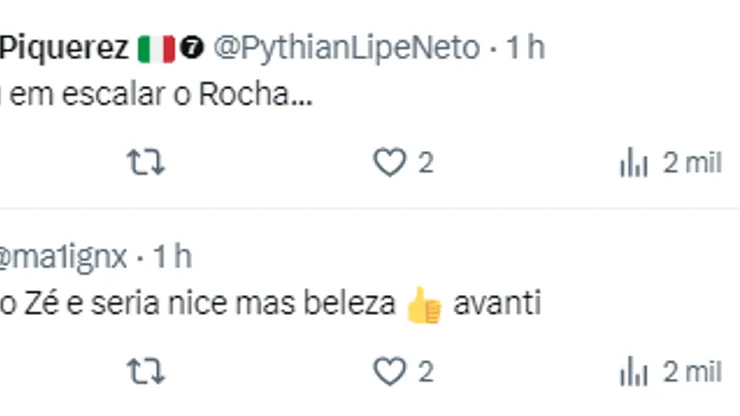Click the '2 mil' view count on @ma1ignx's reply
The height and width of the screenshot is (416, 740).
[x=692, y=372]
